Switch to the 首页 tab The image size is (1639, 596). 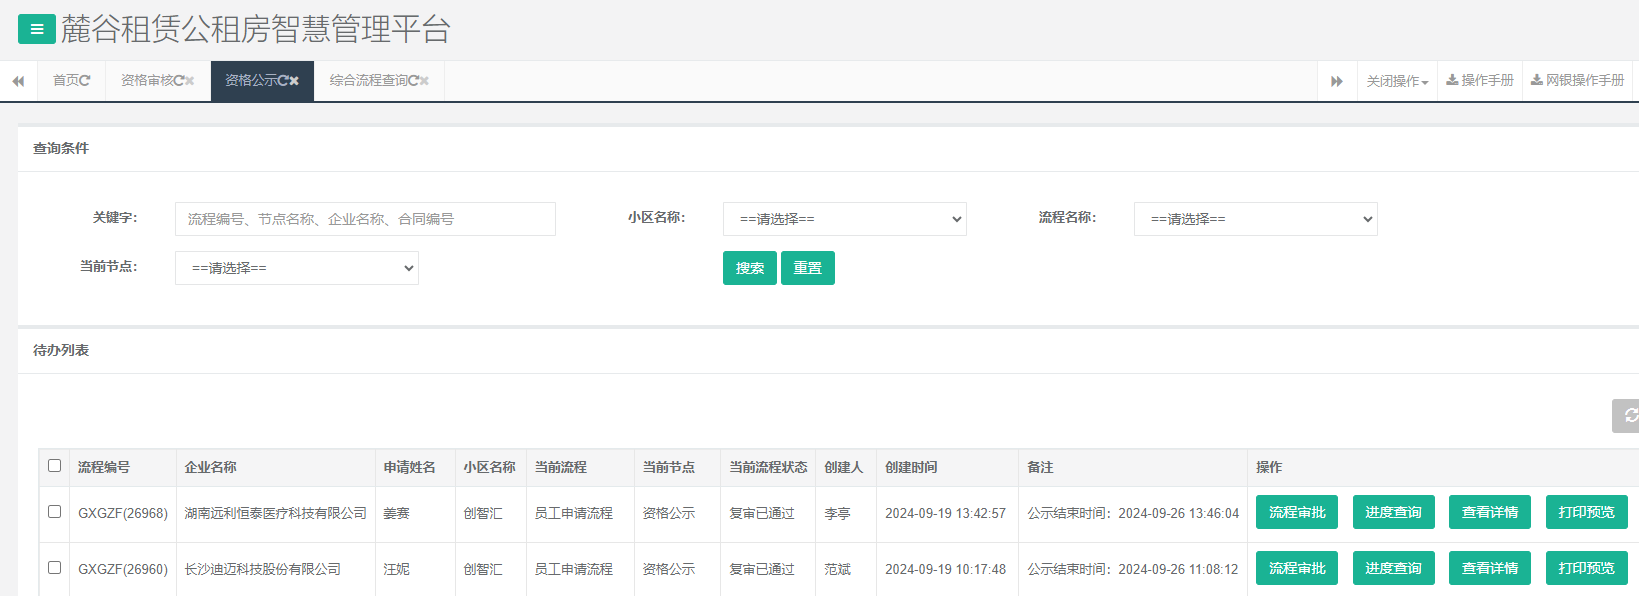pyautogui.click(x=71, y=81)
